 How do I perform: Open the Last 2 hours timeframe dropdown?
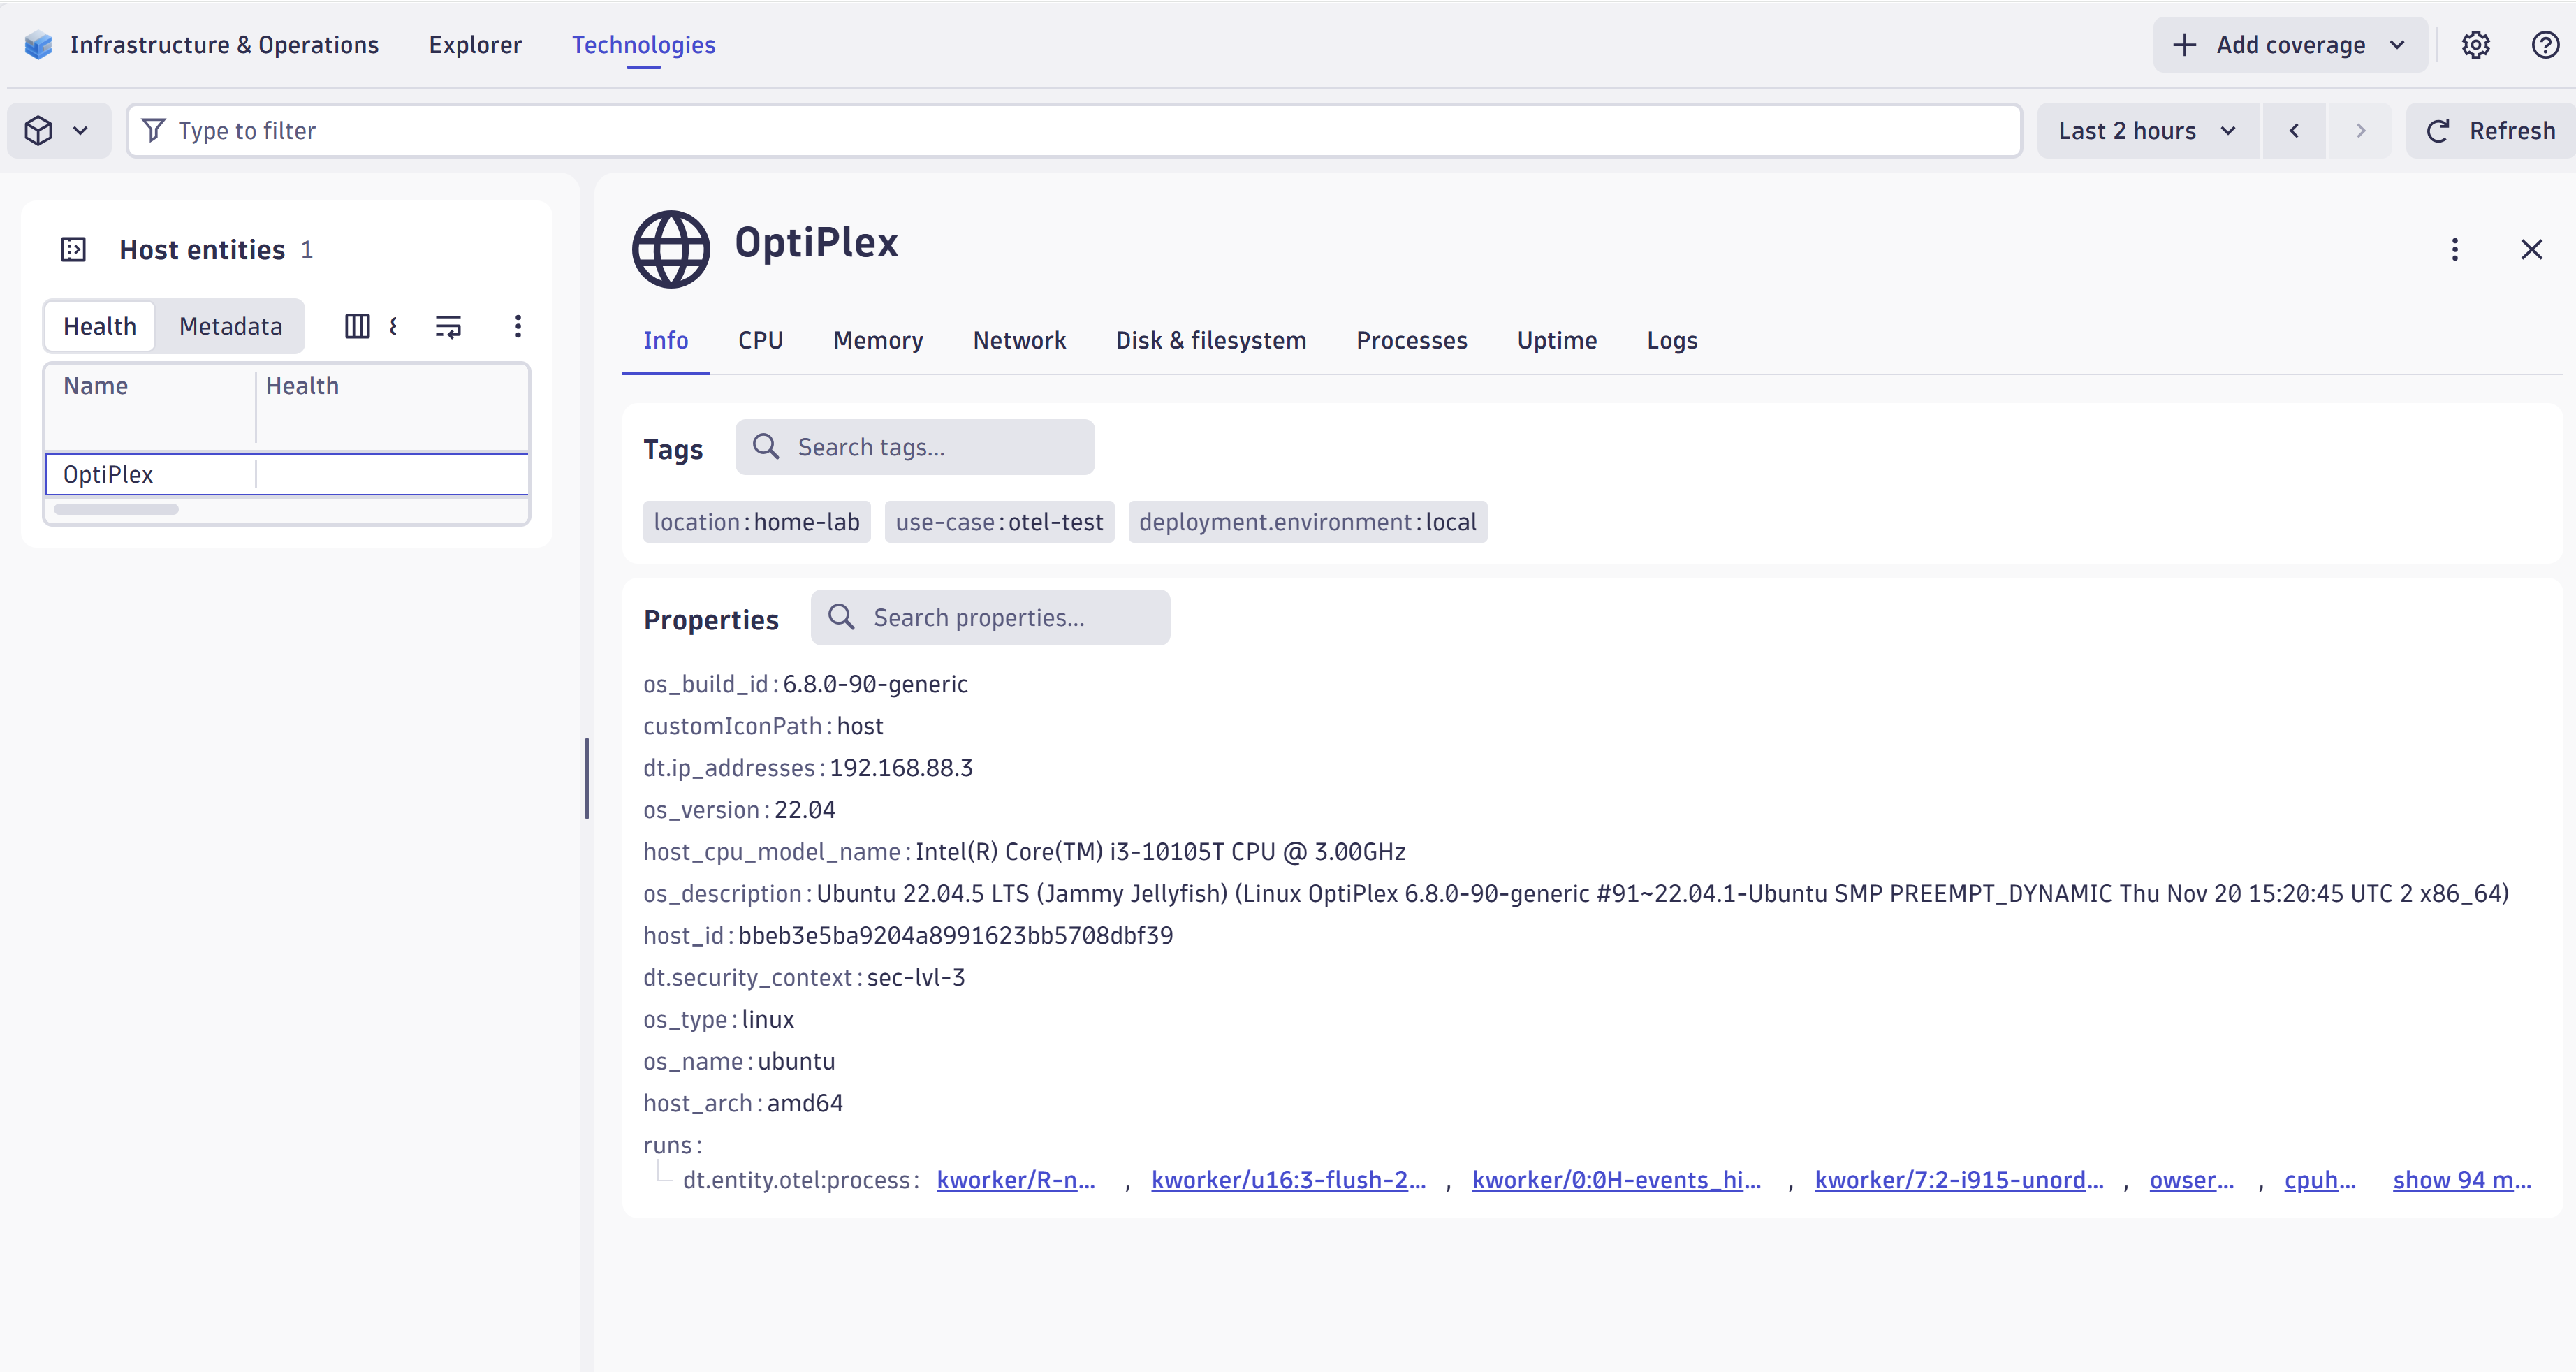tap(2145, 130)
